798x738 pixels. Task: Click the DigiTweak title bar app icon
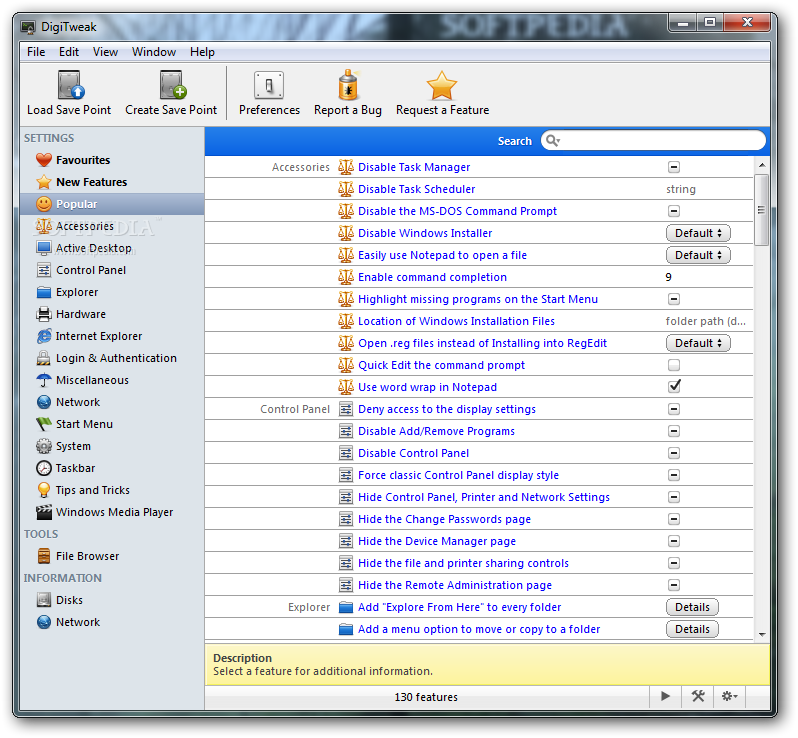[x=28, y=27]
